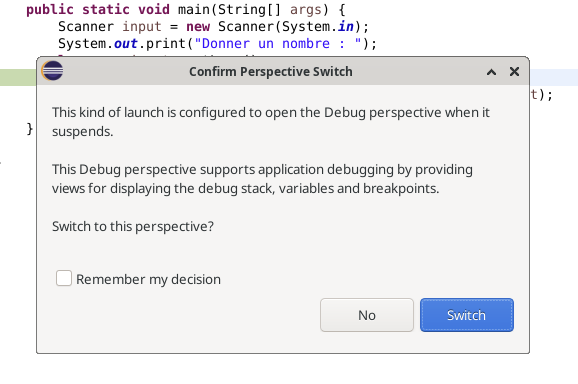The height and width of the screenshot is (384, 578).
Task: Click the italic in field inside the Scanner constructor
Action: 345,27
